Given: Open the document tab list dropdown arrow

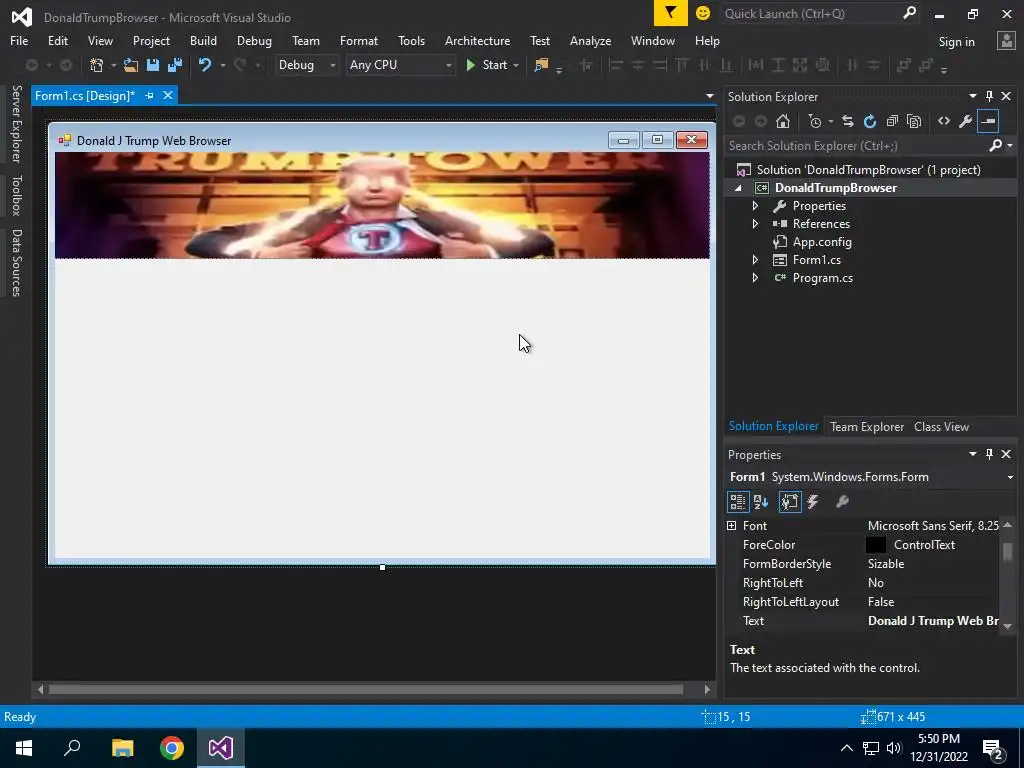Looking at the screenshot, I should (x=710, y=96).
